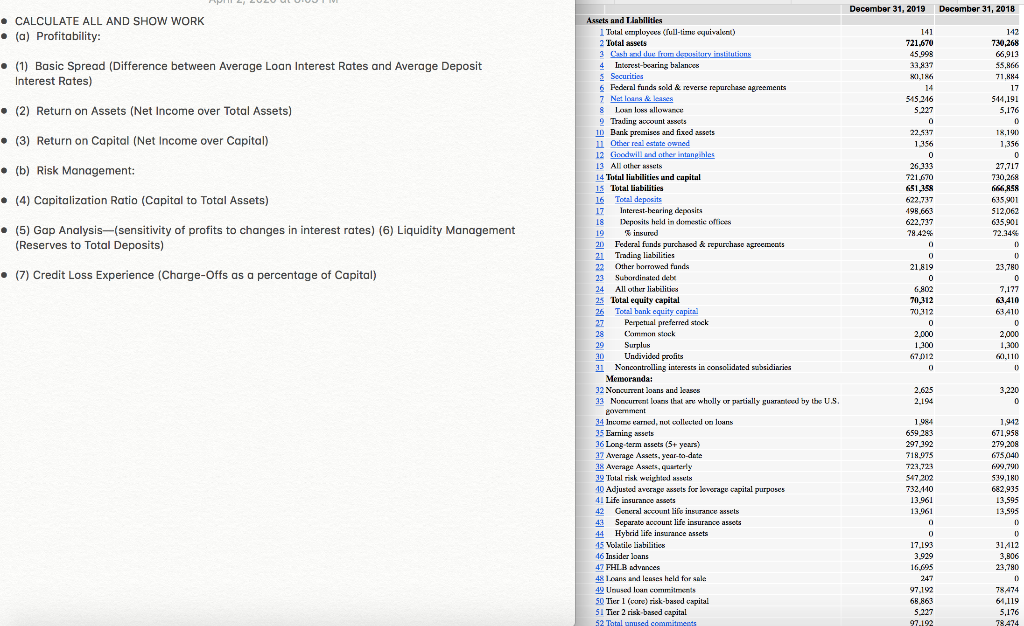Click the 'Total risk weighted assets' row label
This screenshot has height=626, width=1024.
[648, 477]
